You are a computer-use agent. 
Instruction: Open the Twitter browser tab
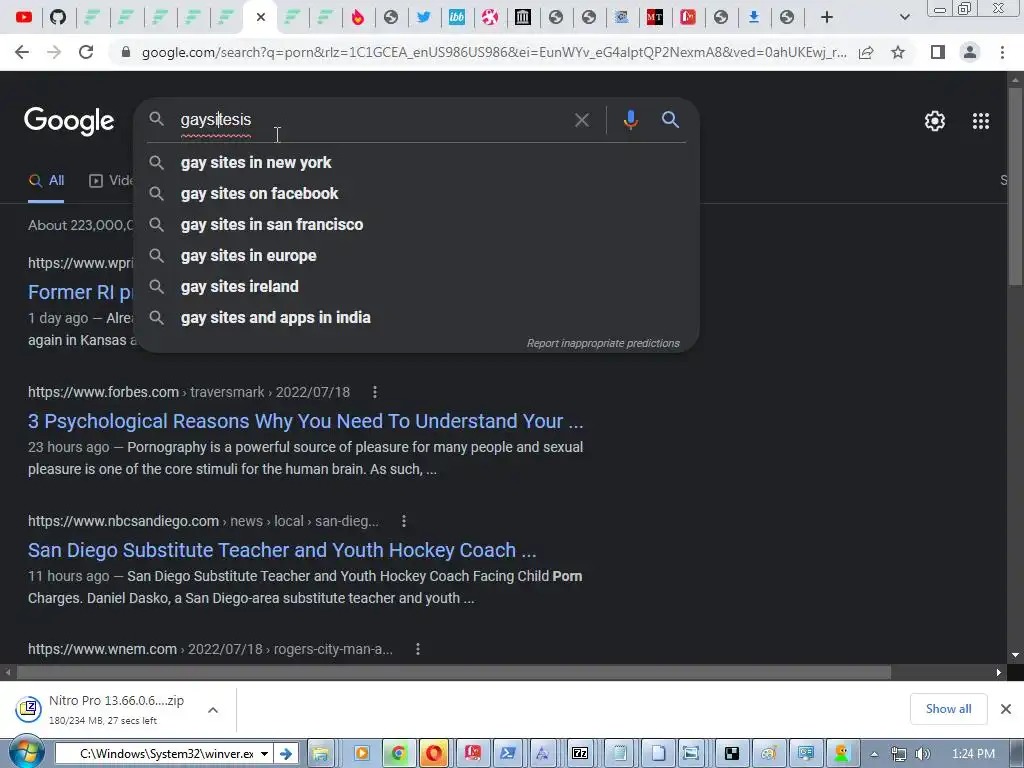coord(424,17)
